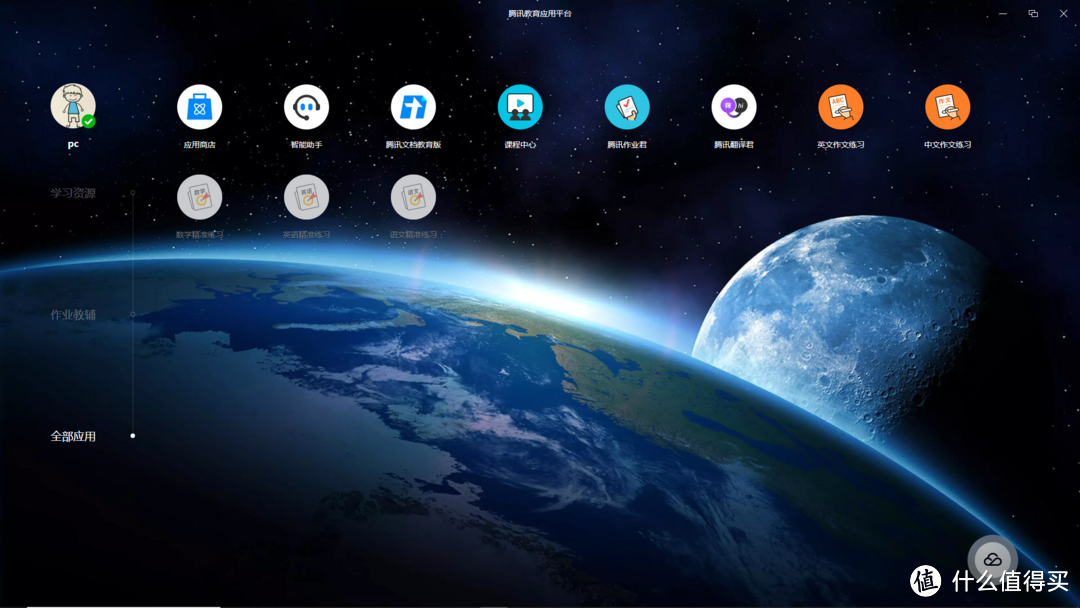This screenshot has height=608, width=1080.
Task: Click the pc user avatar
Action: 73,106
